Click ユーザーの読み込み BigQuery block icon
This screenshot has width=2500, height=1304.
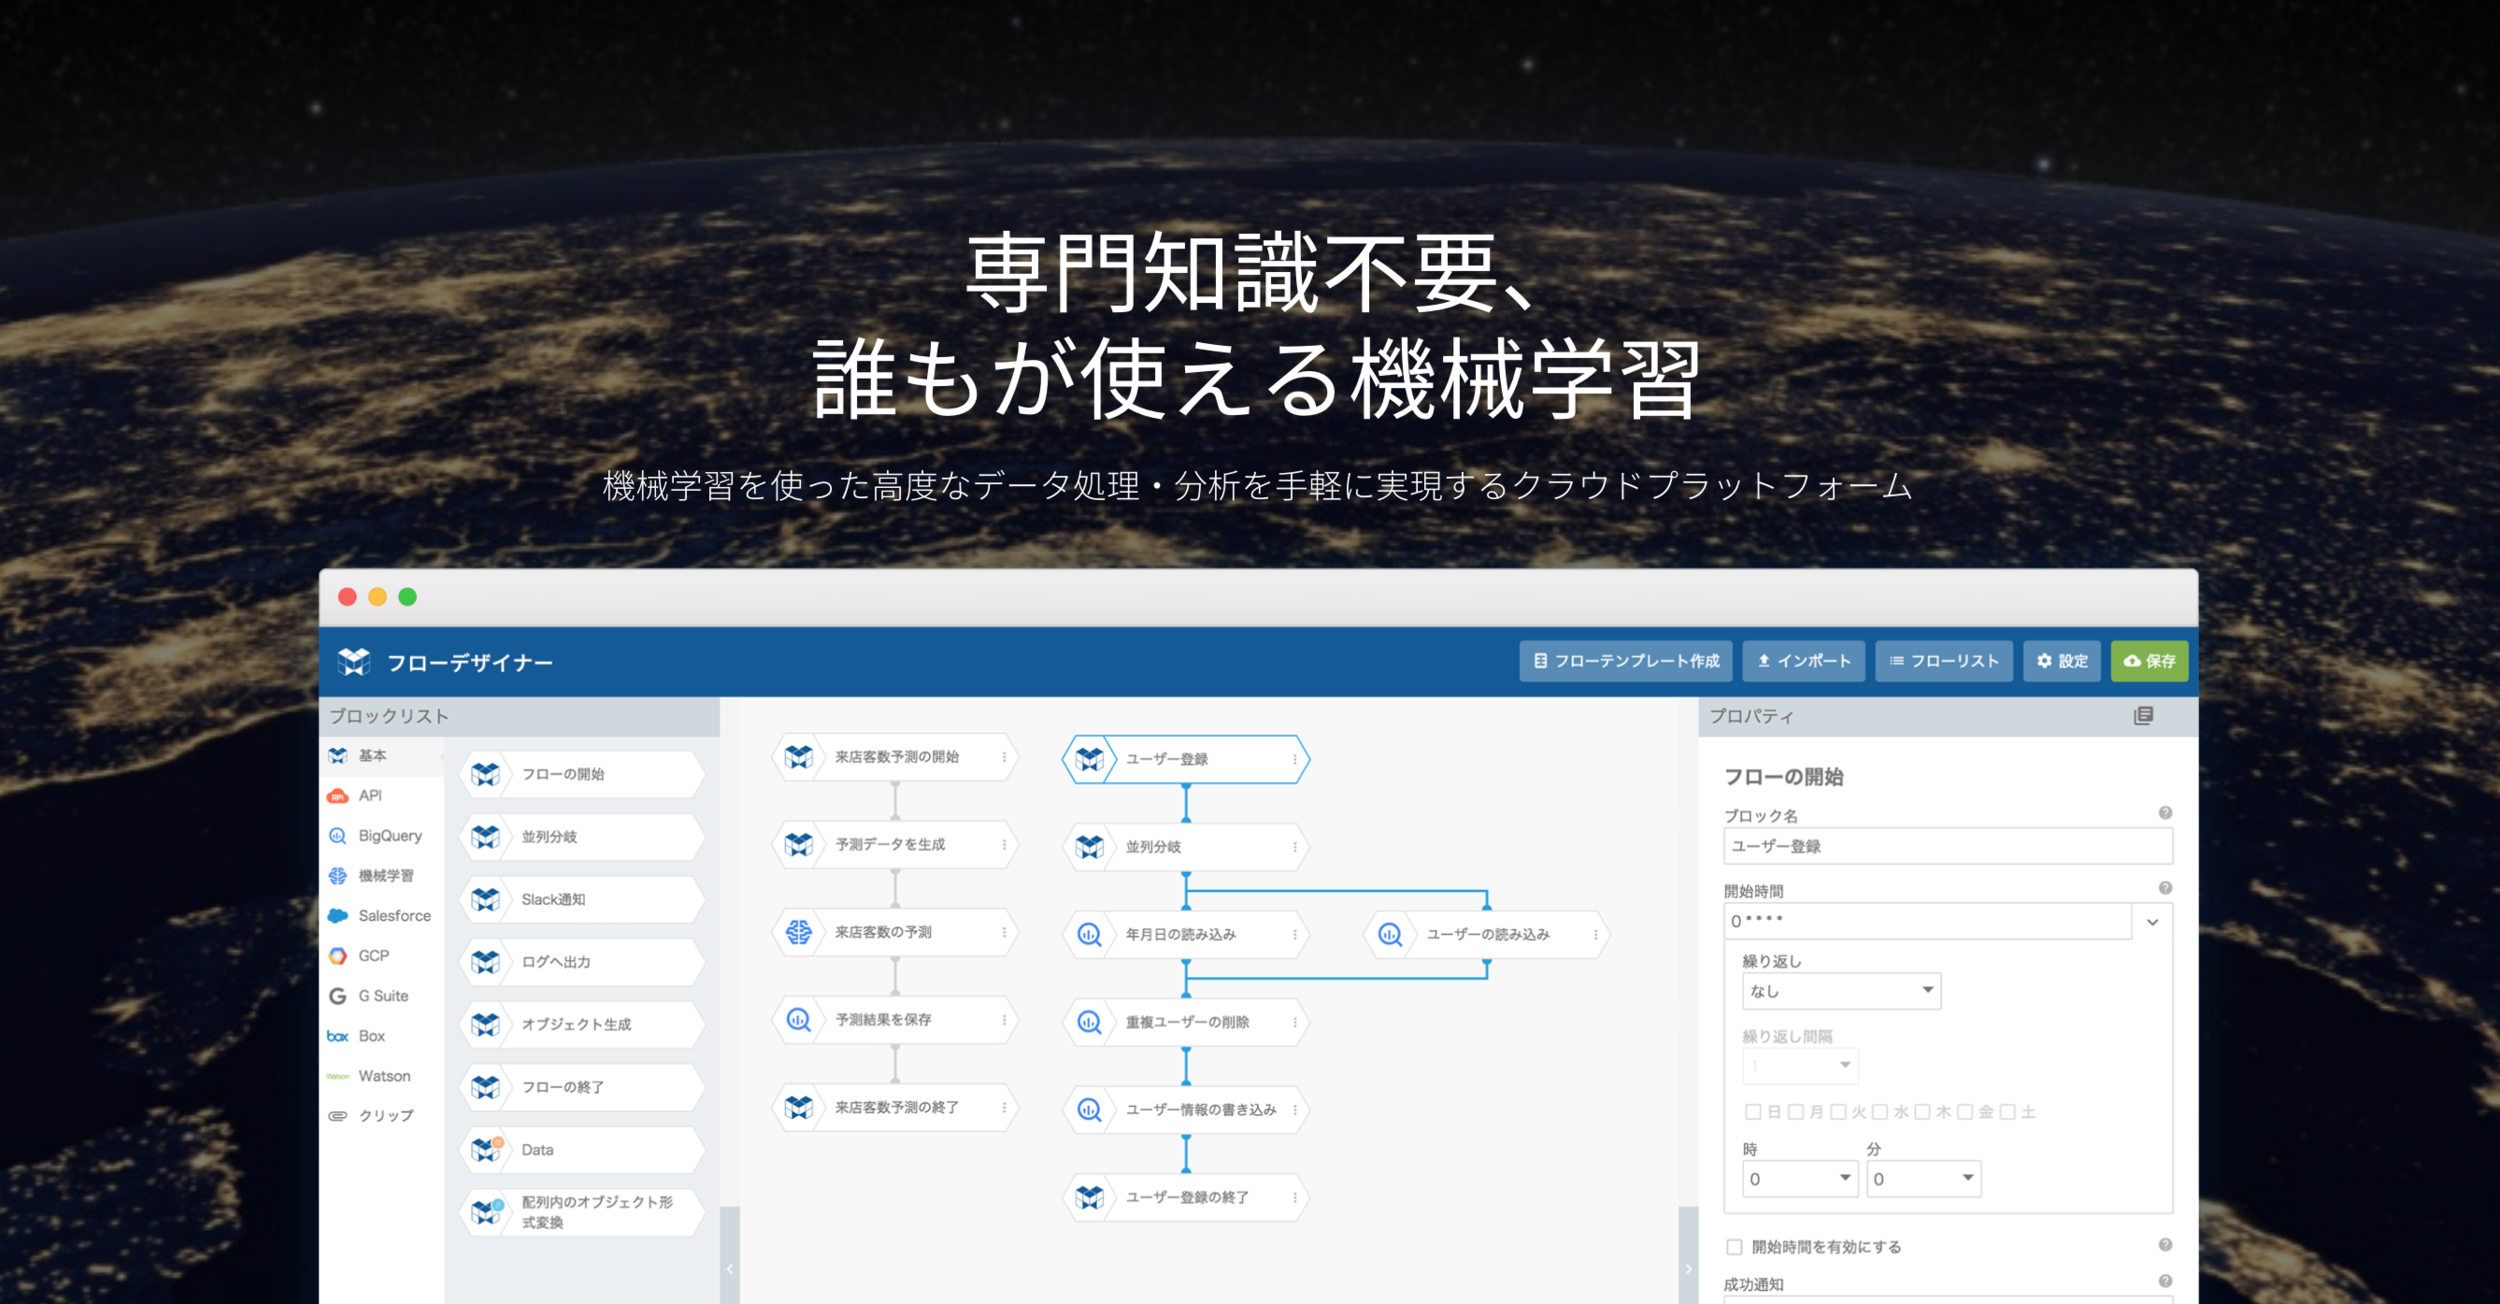(x=1390, y=934)
